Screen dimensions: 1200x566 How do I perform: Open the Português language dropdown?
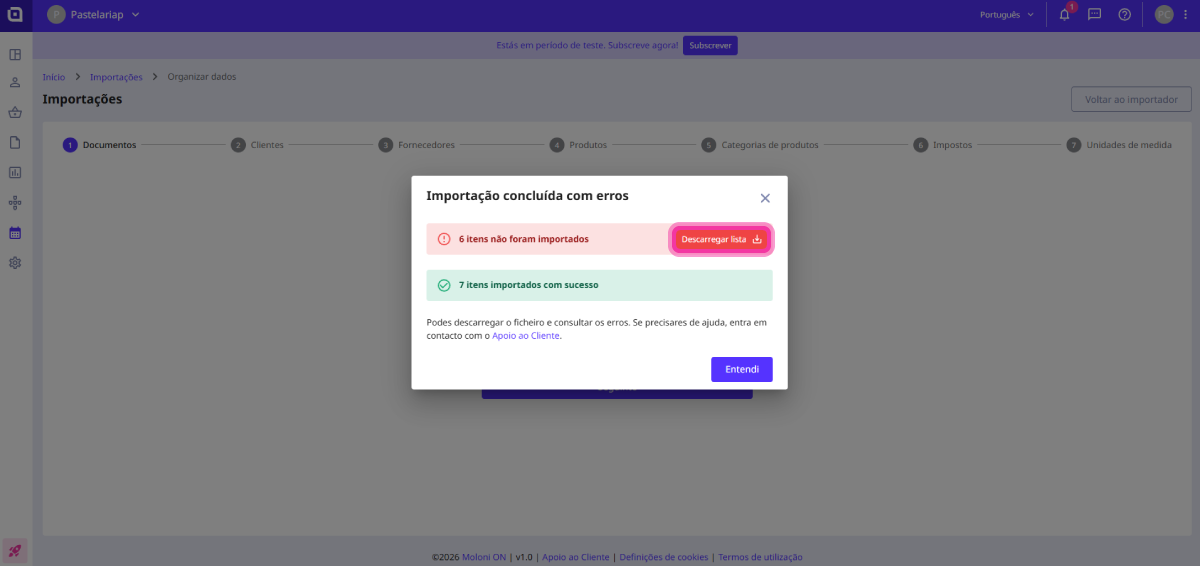tap(1007, 15)
